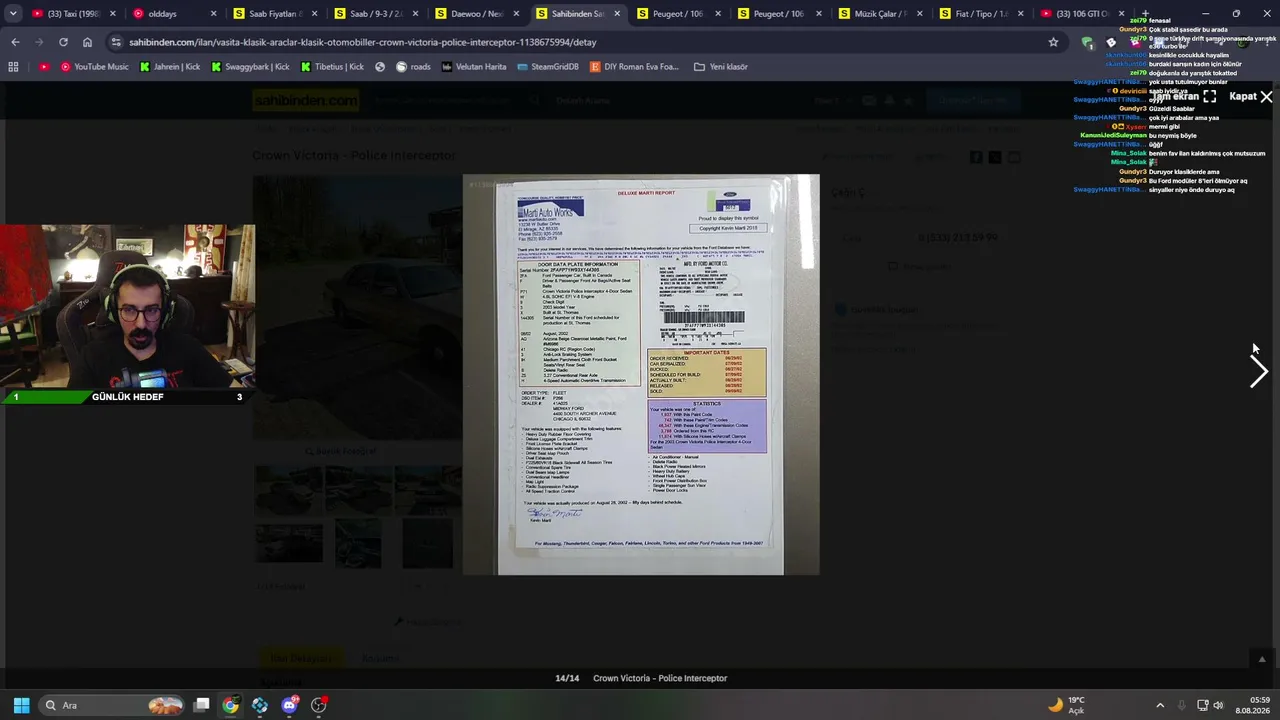The image size is (1280, 720).
Task: Switch to the (33) Taxi YouTube tab
Action: (73, 14)
